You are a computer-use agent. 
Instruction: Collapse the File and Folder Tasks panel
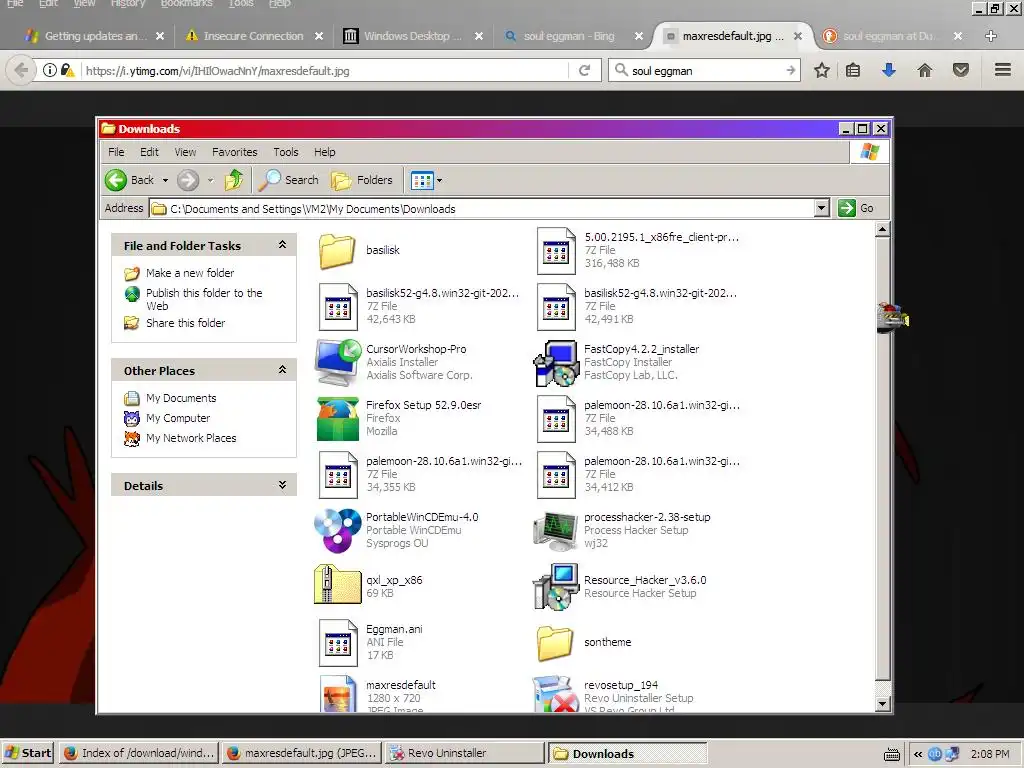[282, 244]
